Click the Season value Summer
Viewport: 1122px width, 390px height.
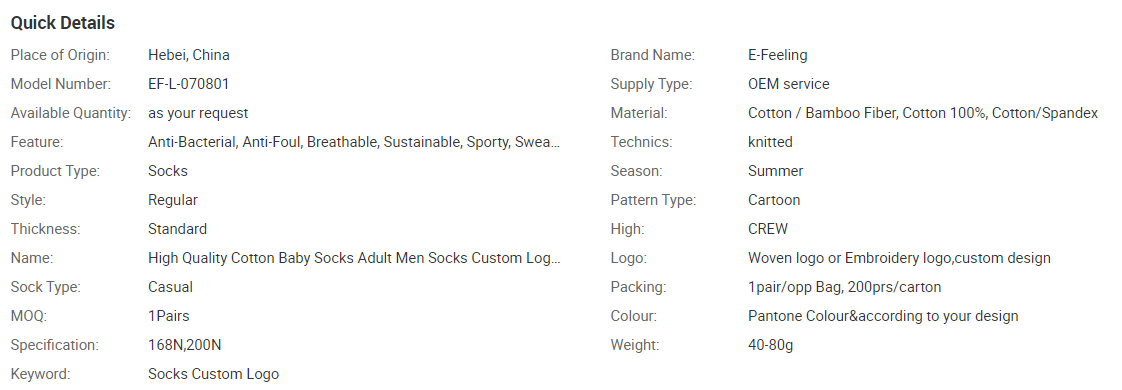coord(776,171)
